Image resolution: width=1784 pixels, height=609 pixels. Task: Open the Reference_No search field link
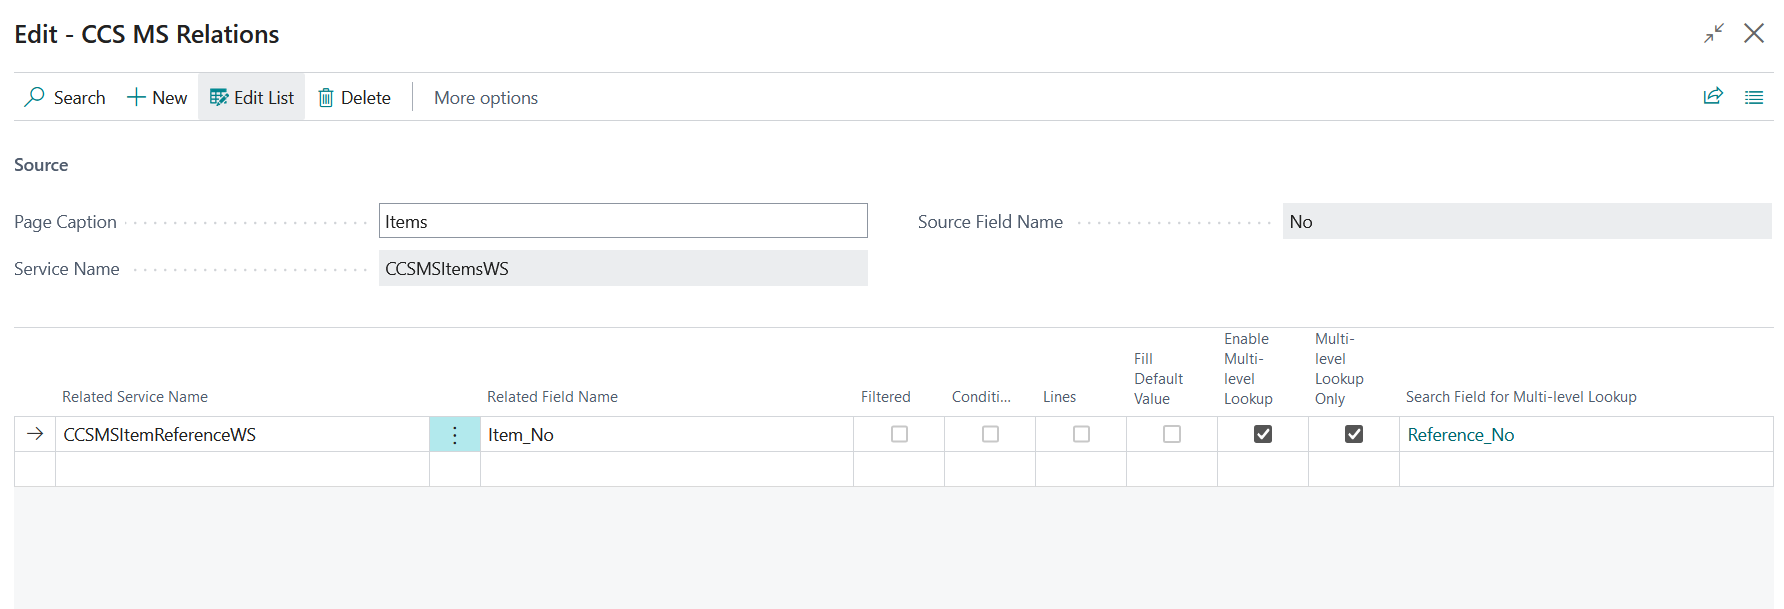[x=1461, y=435]
